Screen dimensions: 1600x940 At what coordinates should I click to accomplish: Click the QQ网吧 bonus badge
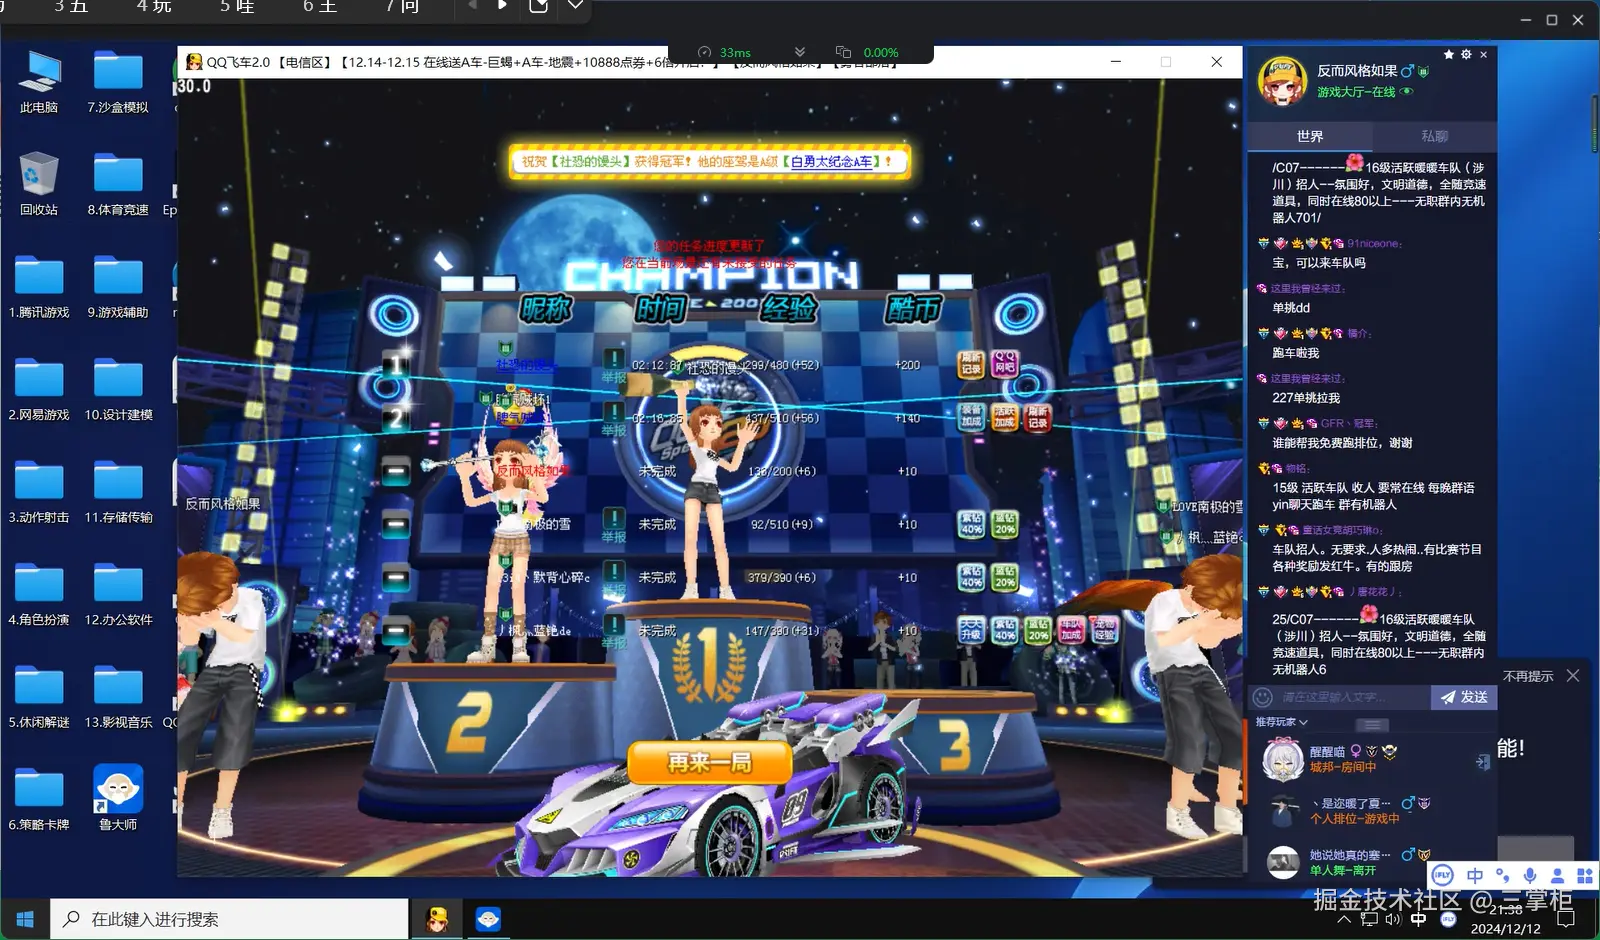point(1005,363)
